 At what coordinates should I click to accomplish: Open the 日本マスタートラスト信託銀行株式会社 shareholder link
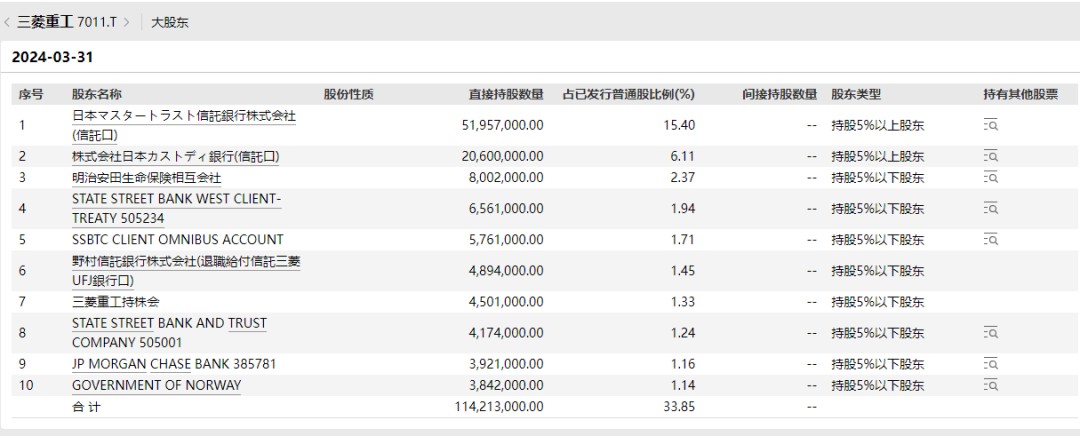pos(184,125)
